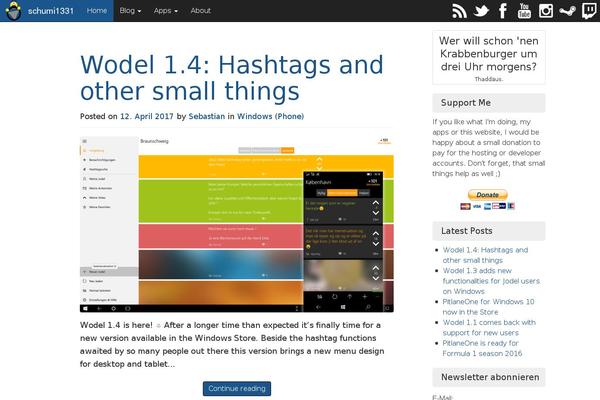
Task: Open latest post Wodel 1.4: Hashtags
Action: [x=485, y=255]
